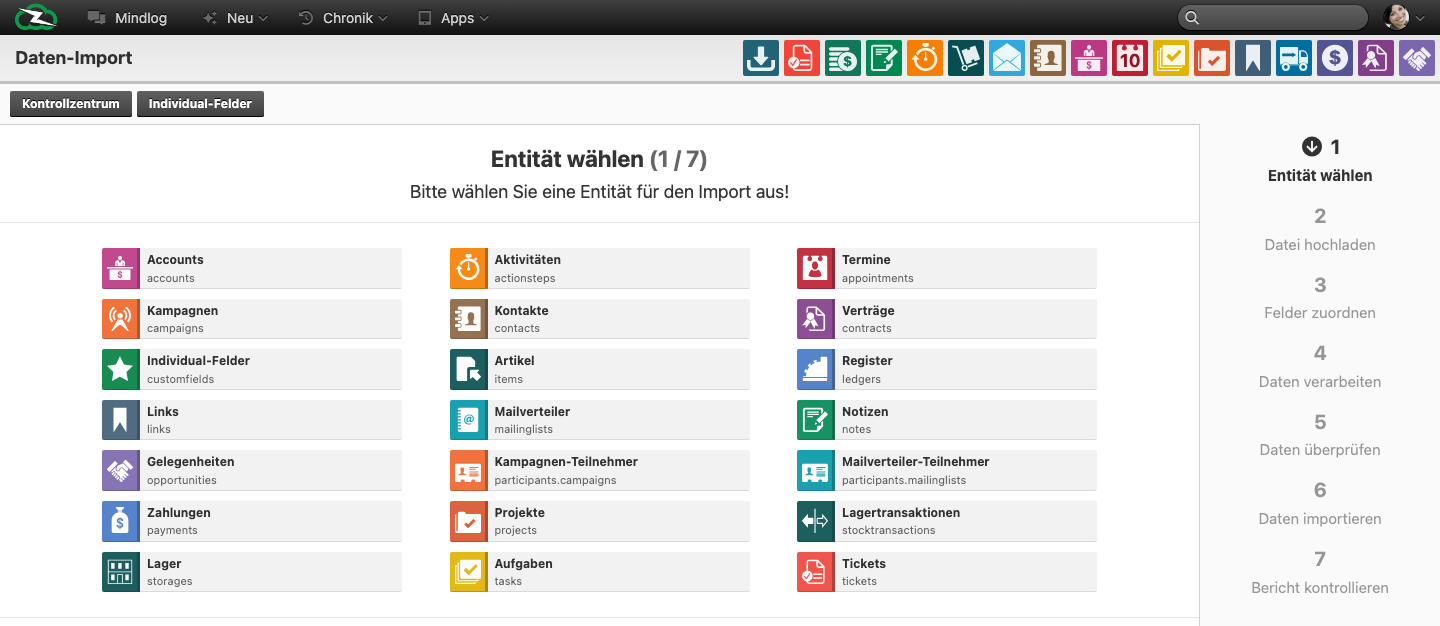Choose the Zahlungen entity
Image resolution: width=1440 pixels, height=626 pixels.
pyautogui.click(x=252, y=521)
